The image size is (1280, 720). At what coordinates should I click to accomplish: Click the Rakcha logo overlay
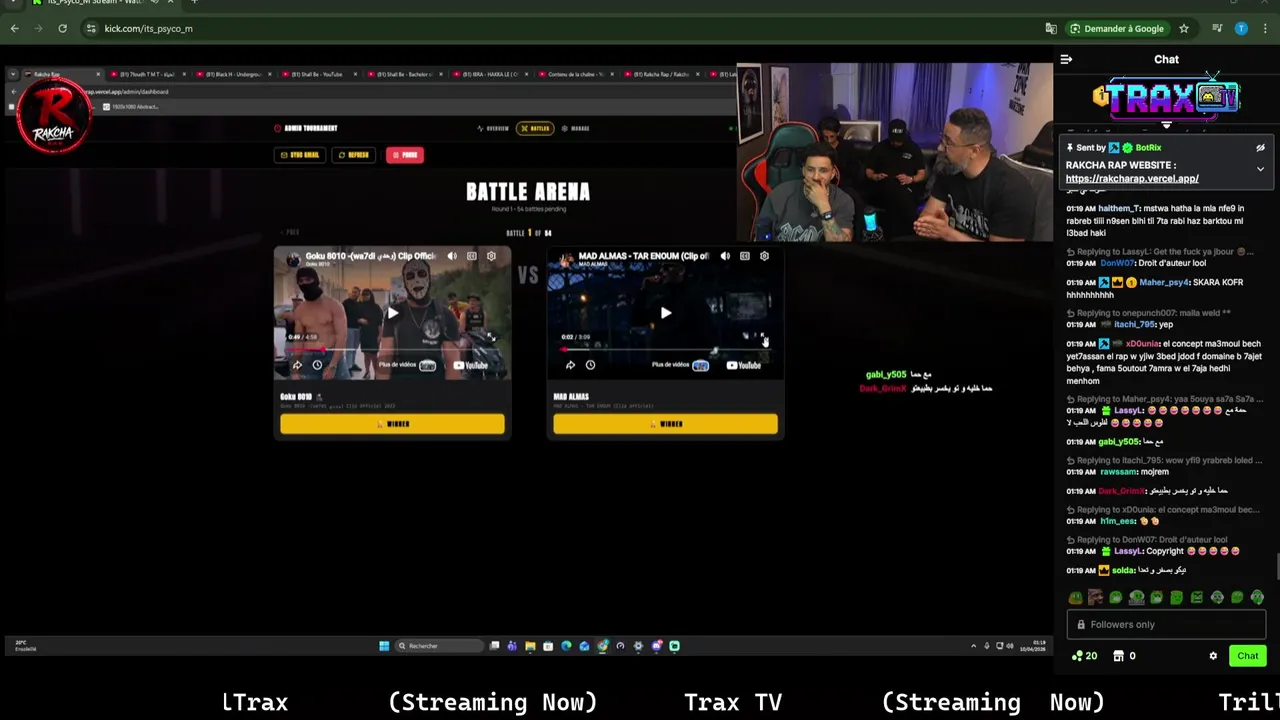[54, 115]
